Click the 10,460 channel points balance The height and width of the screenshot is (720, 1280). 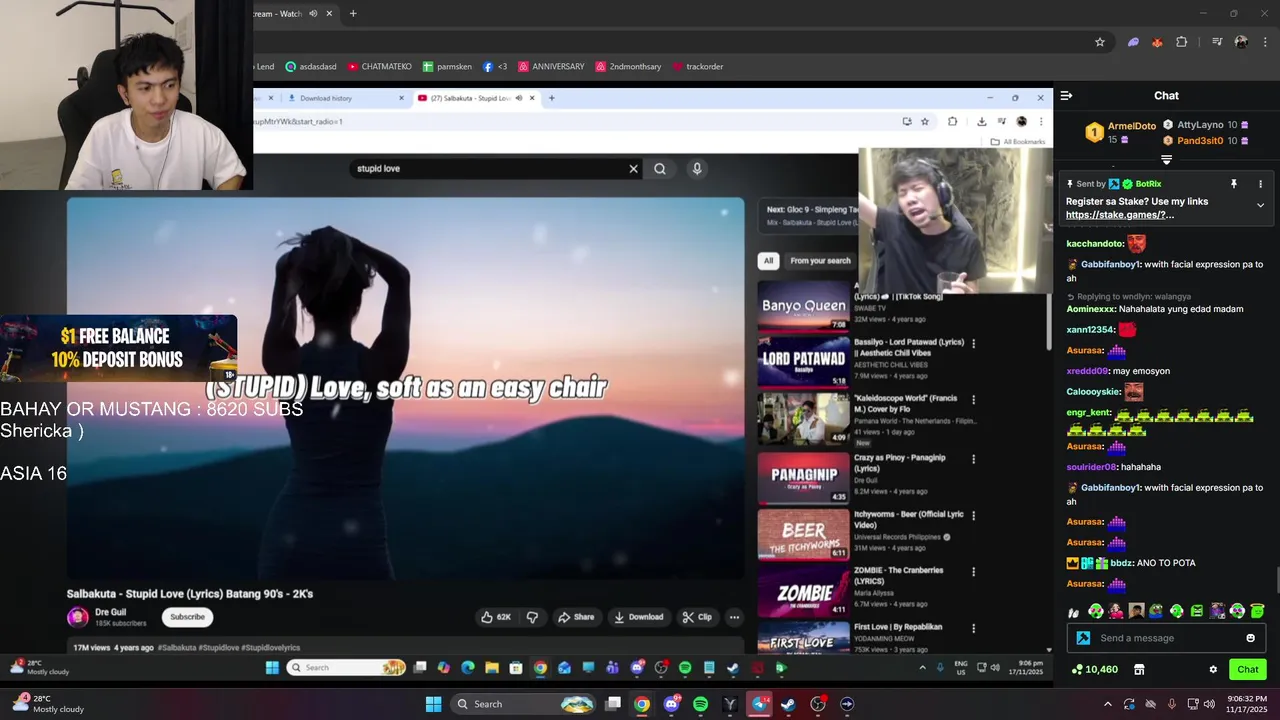(1094, 670)
